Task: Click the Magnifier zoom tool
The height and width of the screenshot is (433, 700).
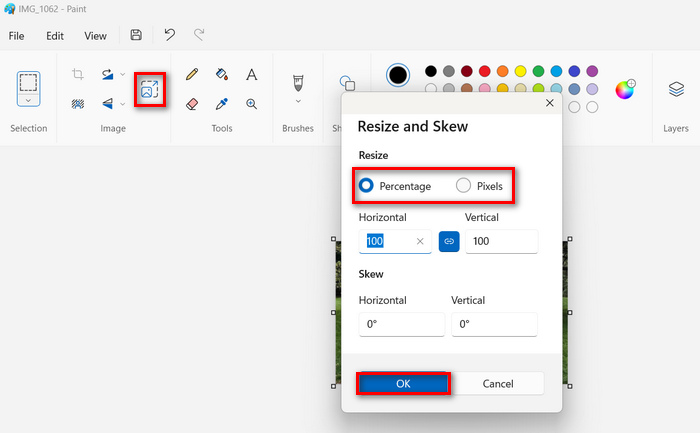Action: (x=252, y=103)
